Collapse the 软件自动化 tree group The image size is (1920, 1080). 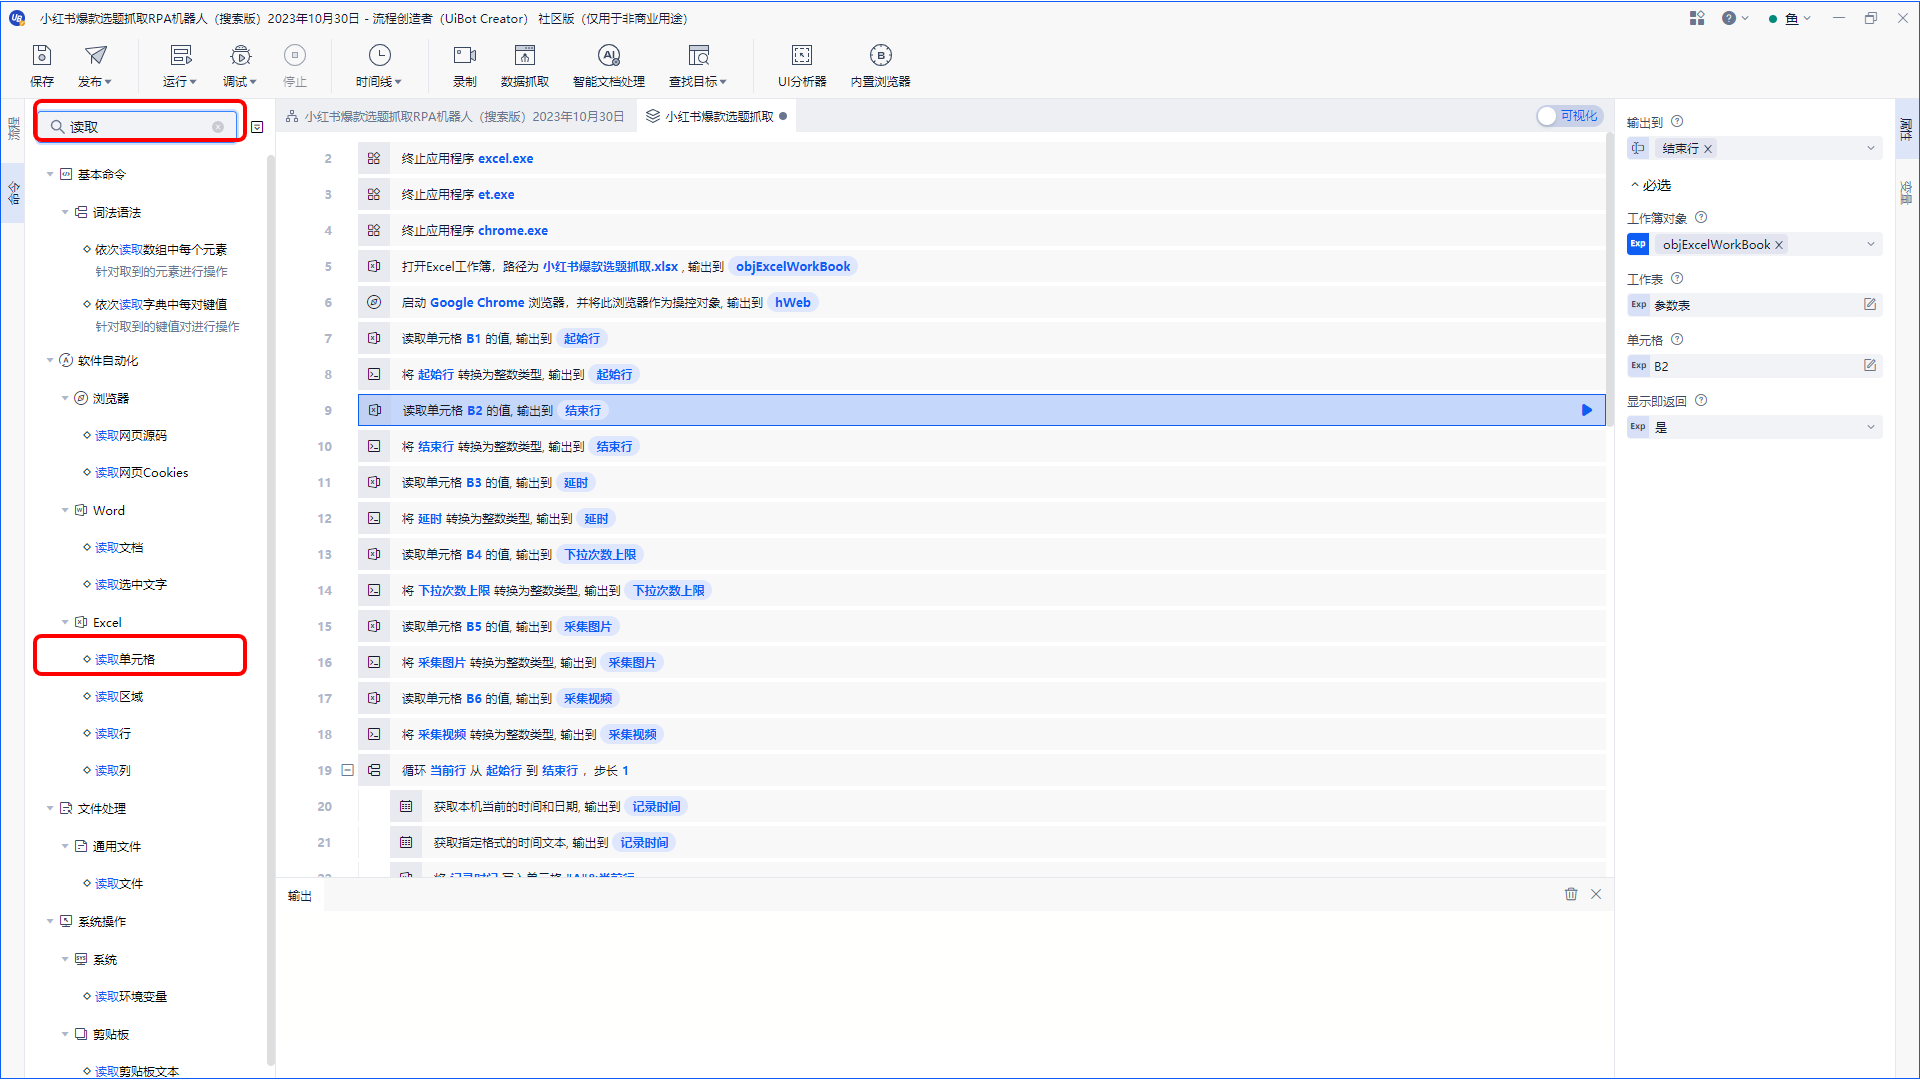pyautogui.click(x=50, y=360)
